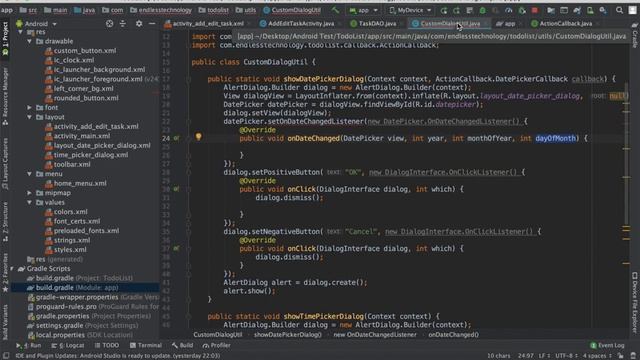Click the Select Opened File target icon
640x360 pixels.
click(109, 24)
